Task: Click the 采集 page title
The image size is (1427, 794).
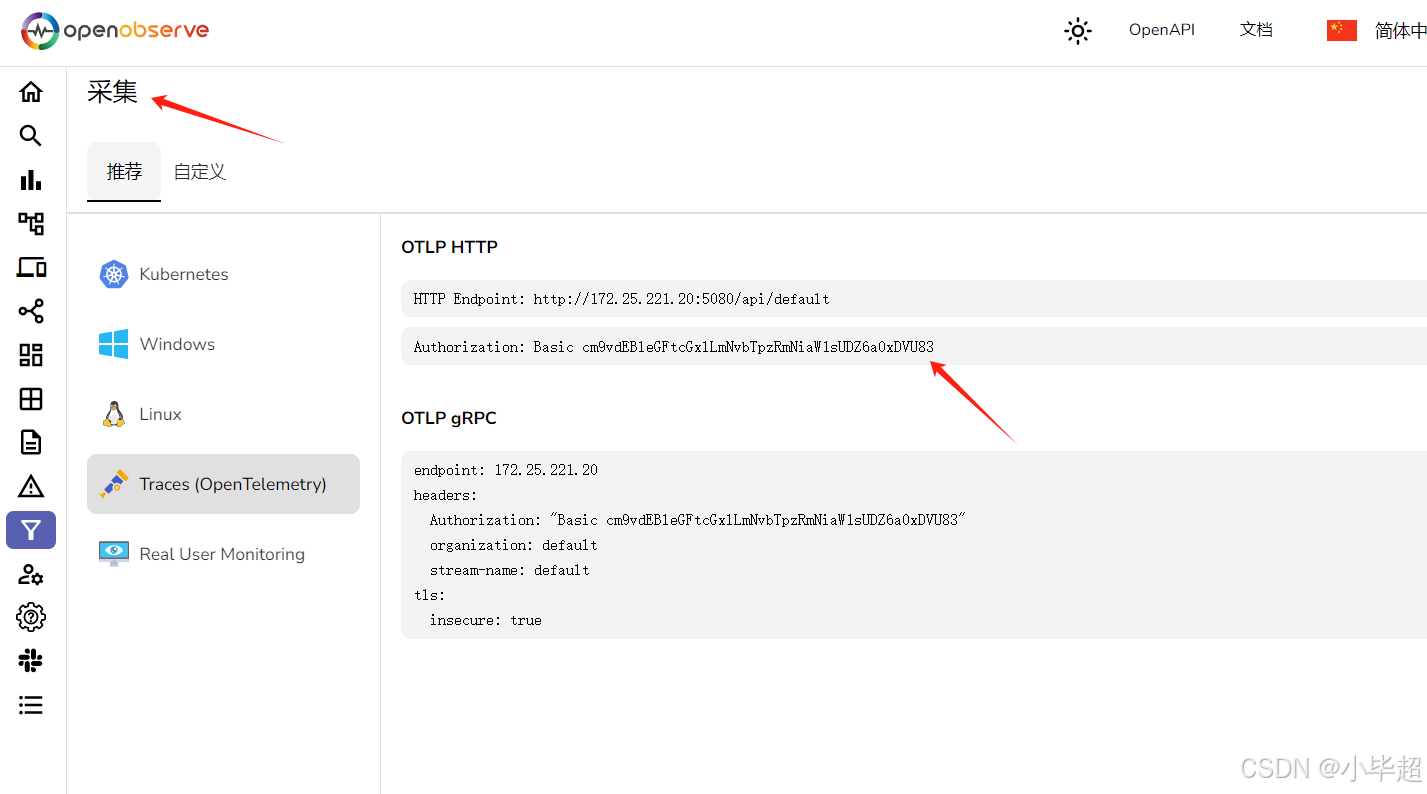Action: click(112, 92)
